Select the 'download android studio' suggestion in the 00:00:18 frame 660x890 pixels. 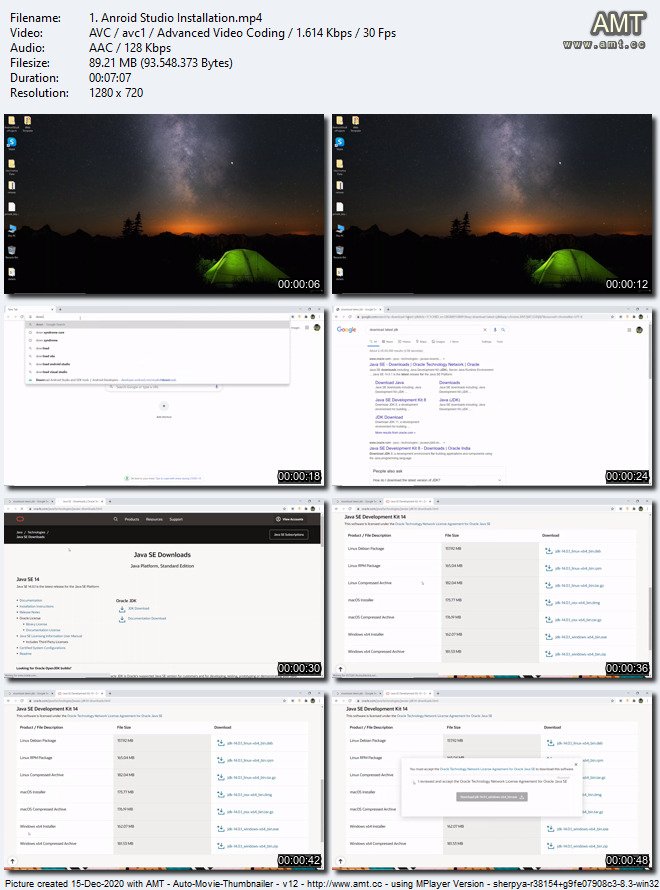(x=158, y=364)
